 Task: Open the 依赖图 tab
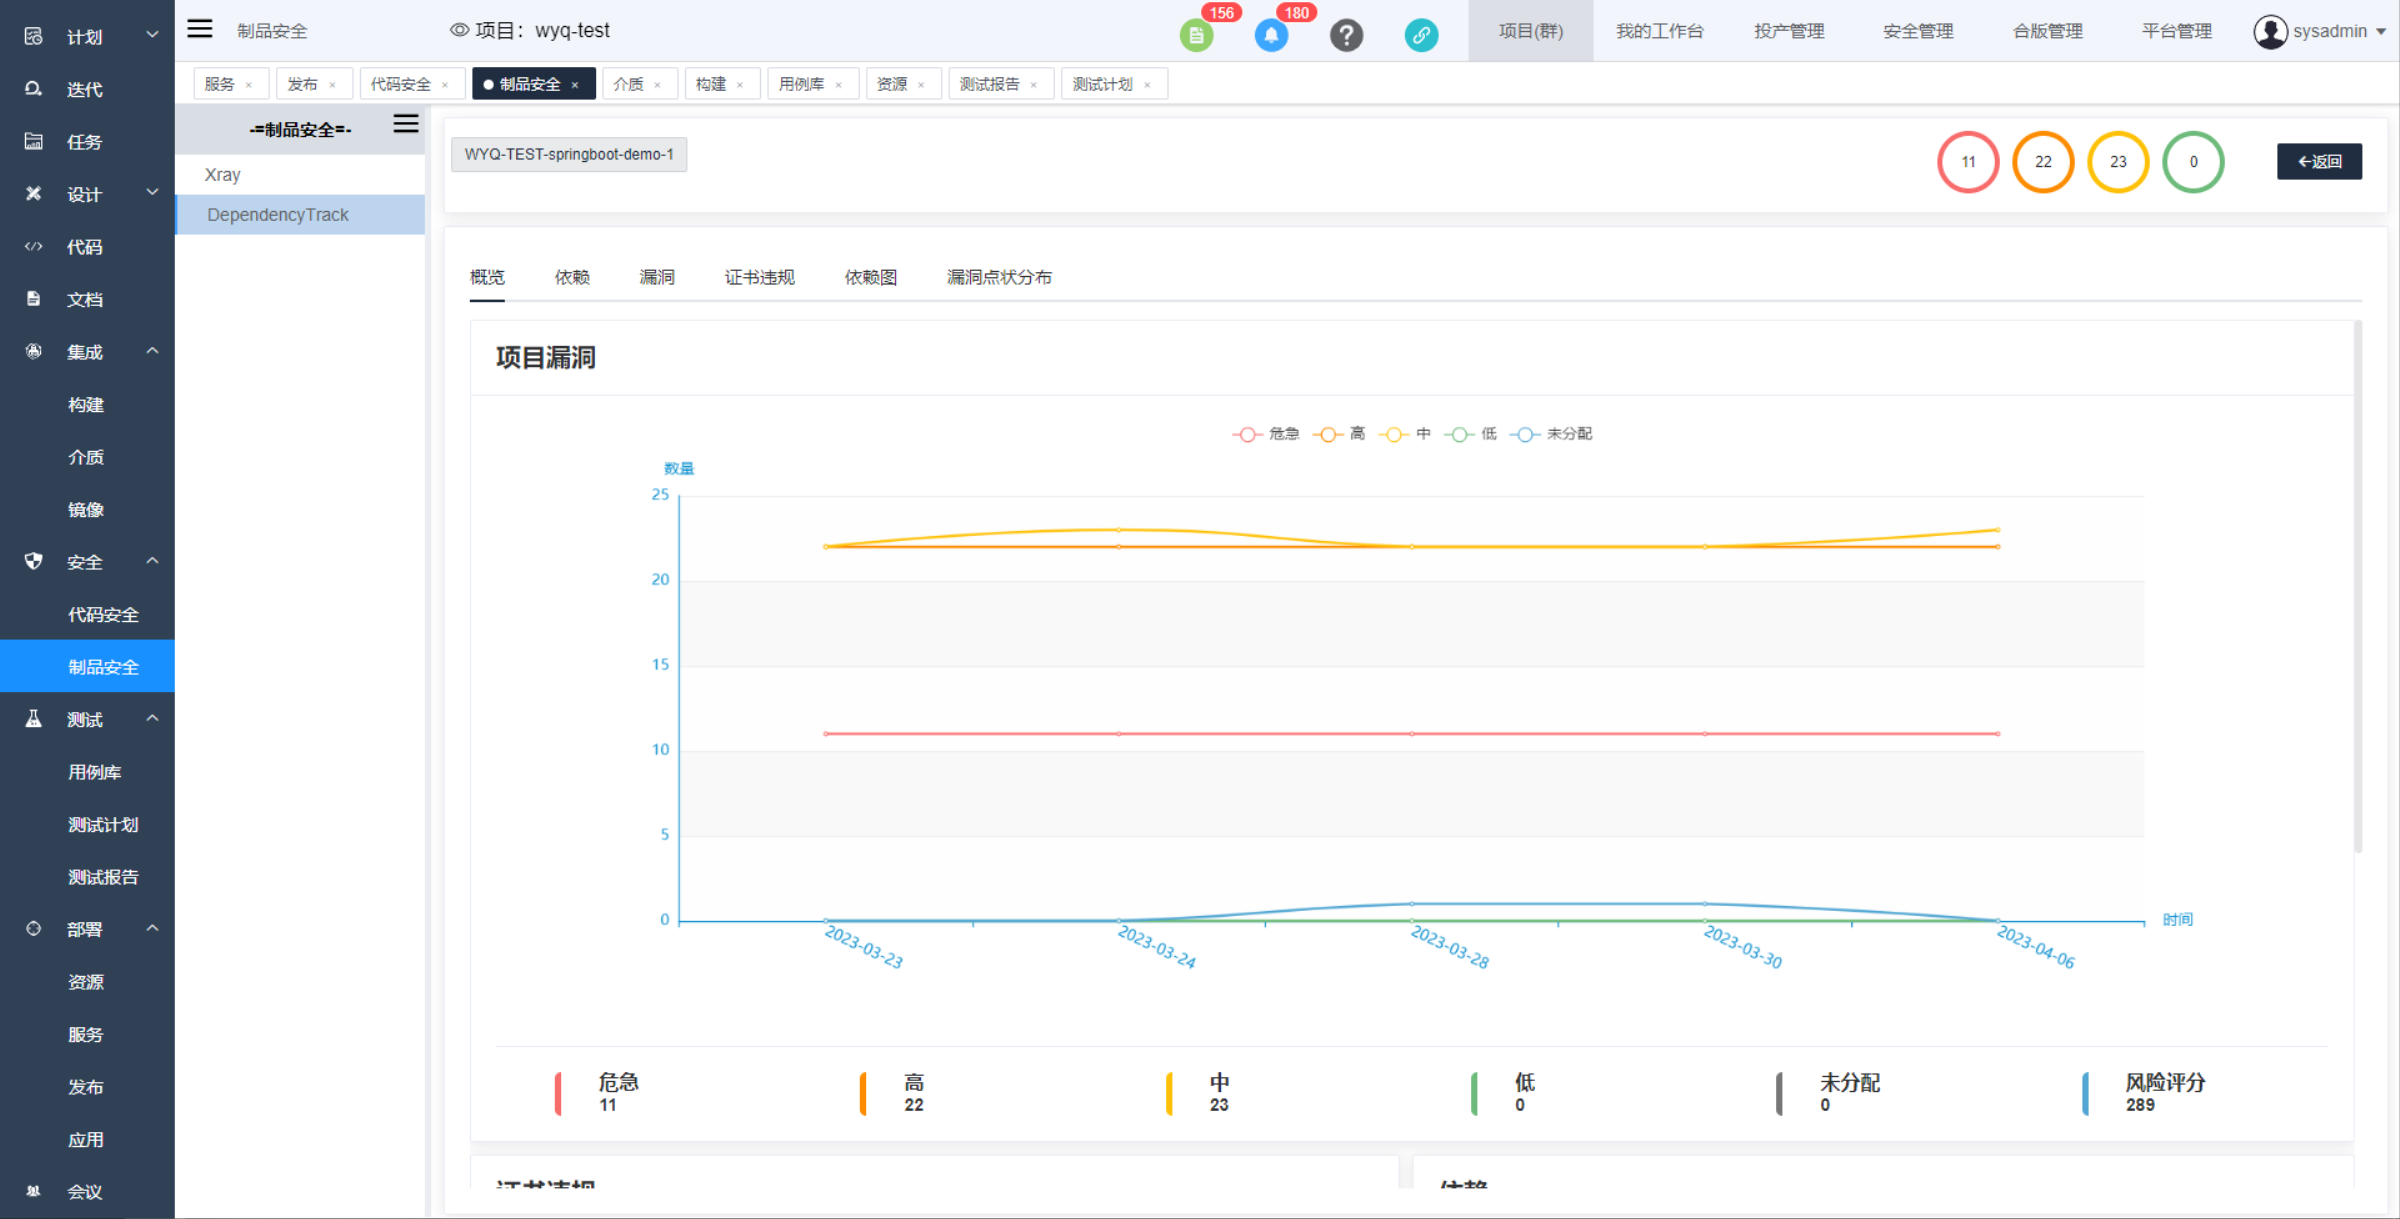[x=870, y=277]
